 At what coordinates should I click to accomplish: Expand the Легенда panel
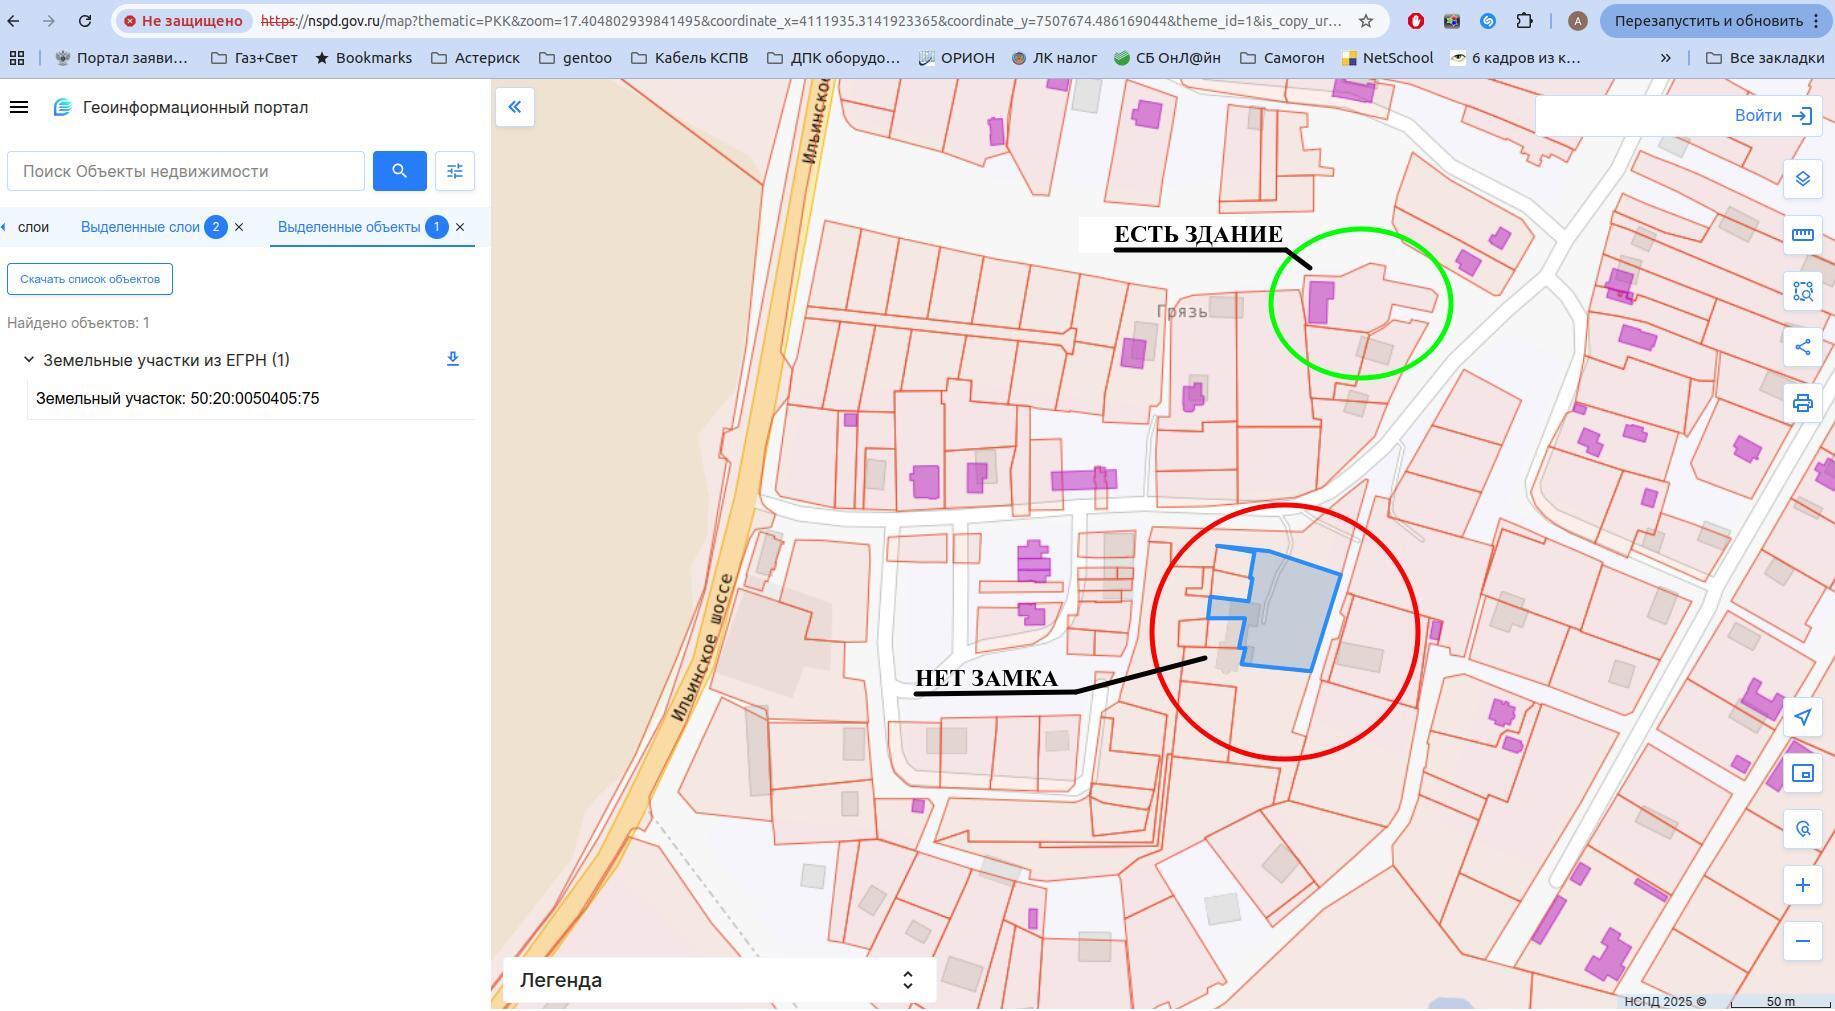coord(907,980)
